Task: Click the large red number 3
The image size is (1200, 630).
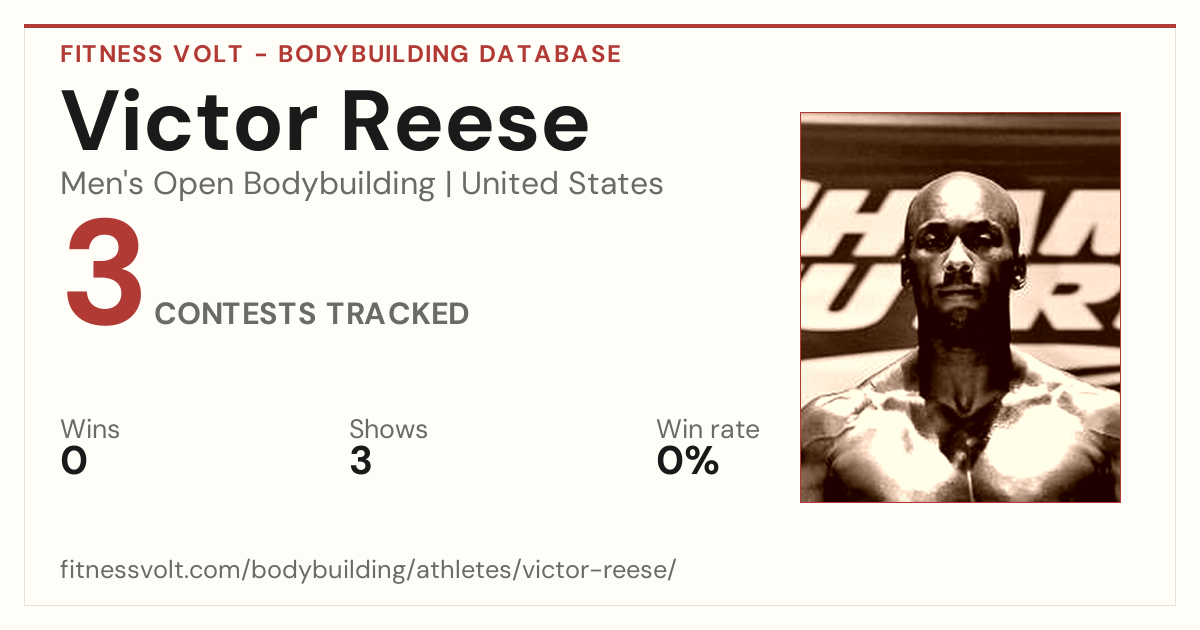Action: (x=104, y=275)
